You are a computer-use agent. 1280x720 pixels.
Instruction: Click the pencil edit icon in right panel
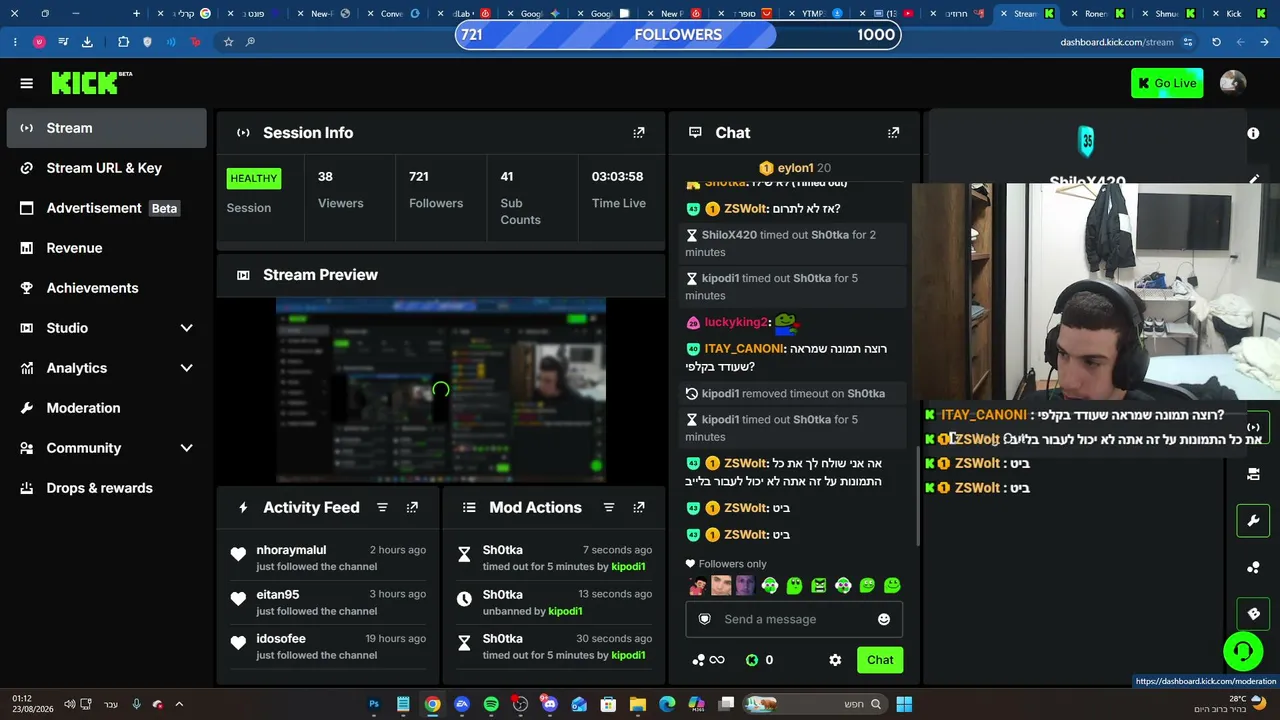1254,180
